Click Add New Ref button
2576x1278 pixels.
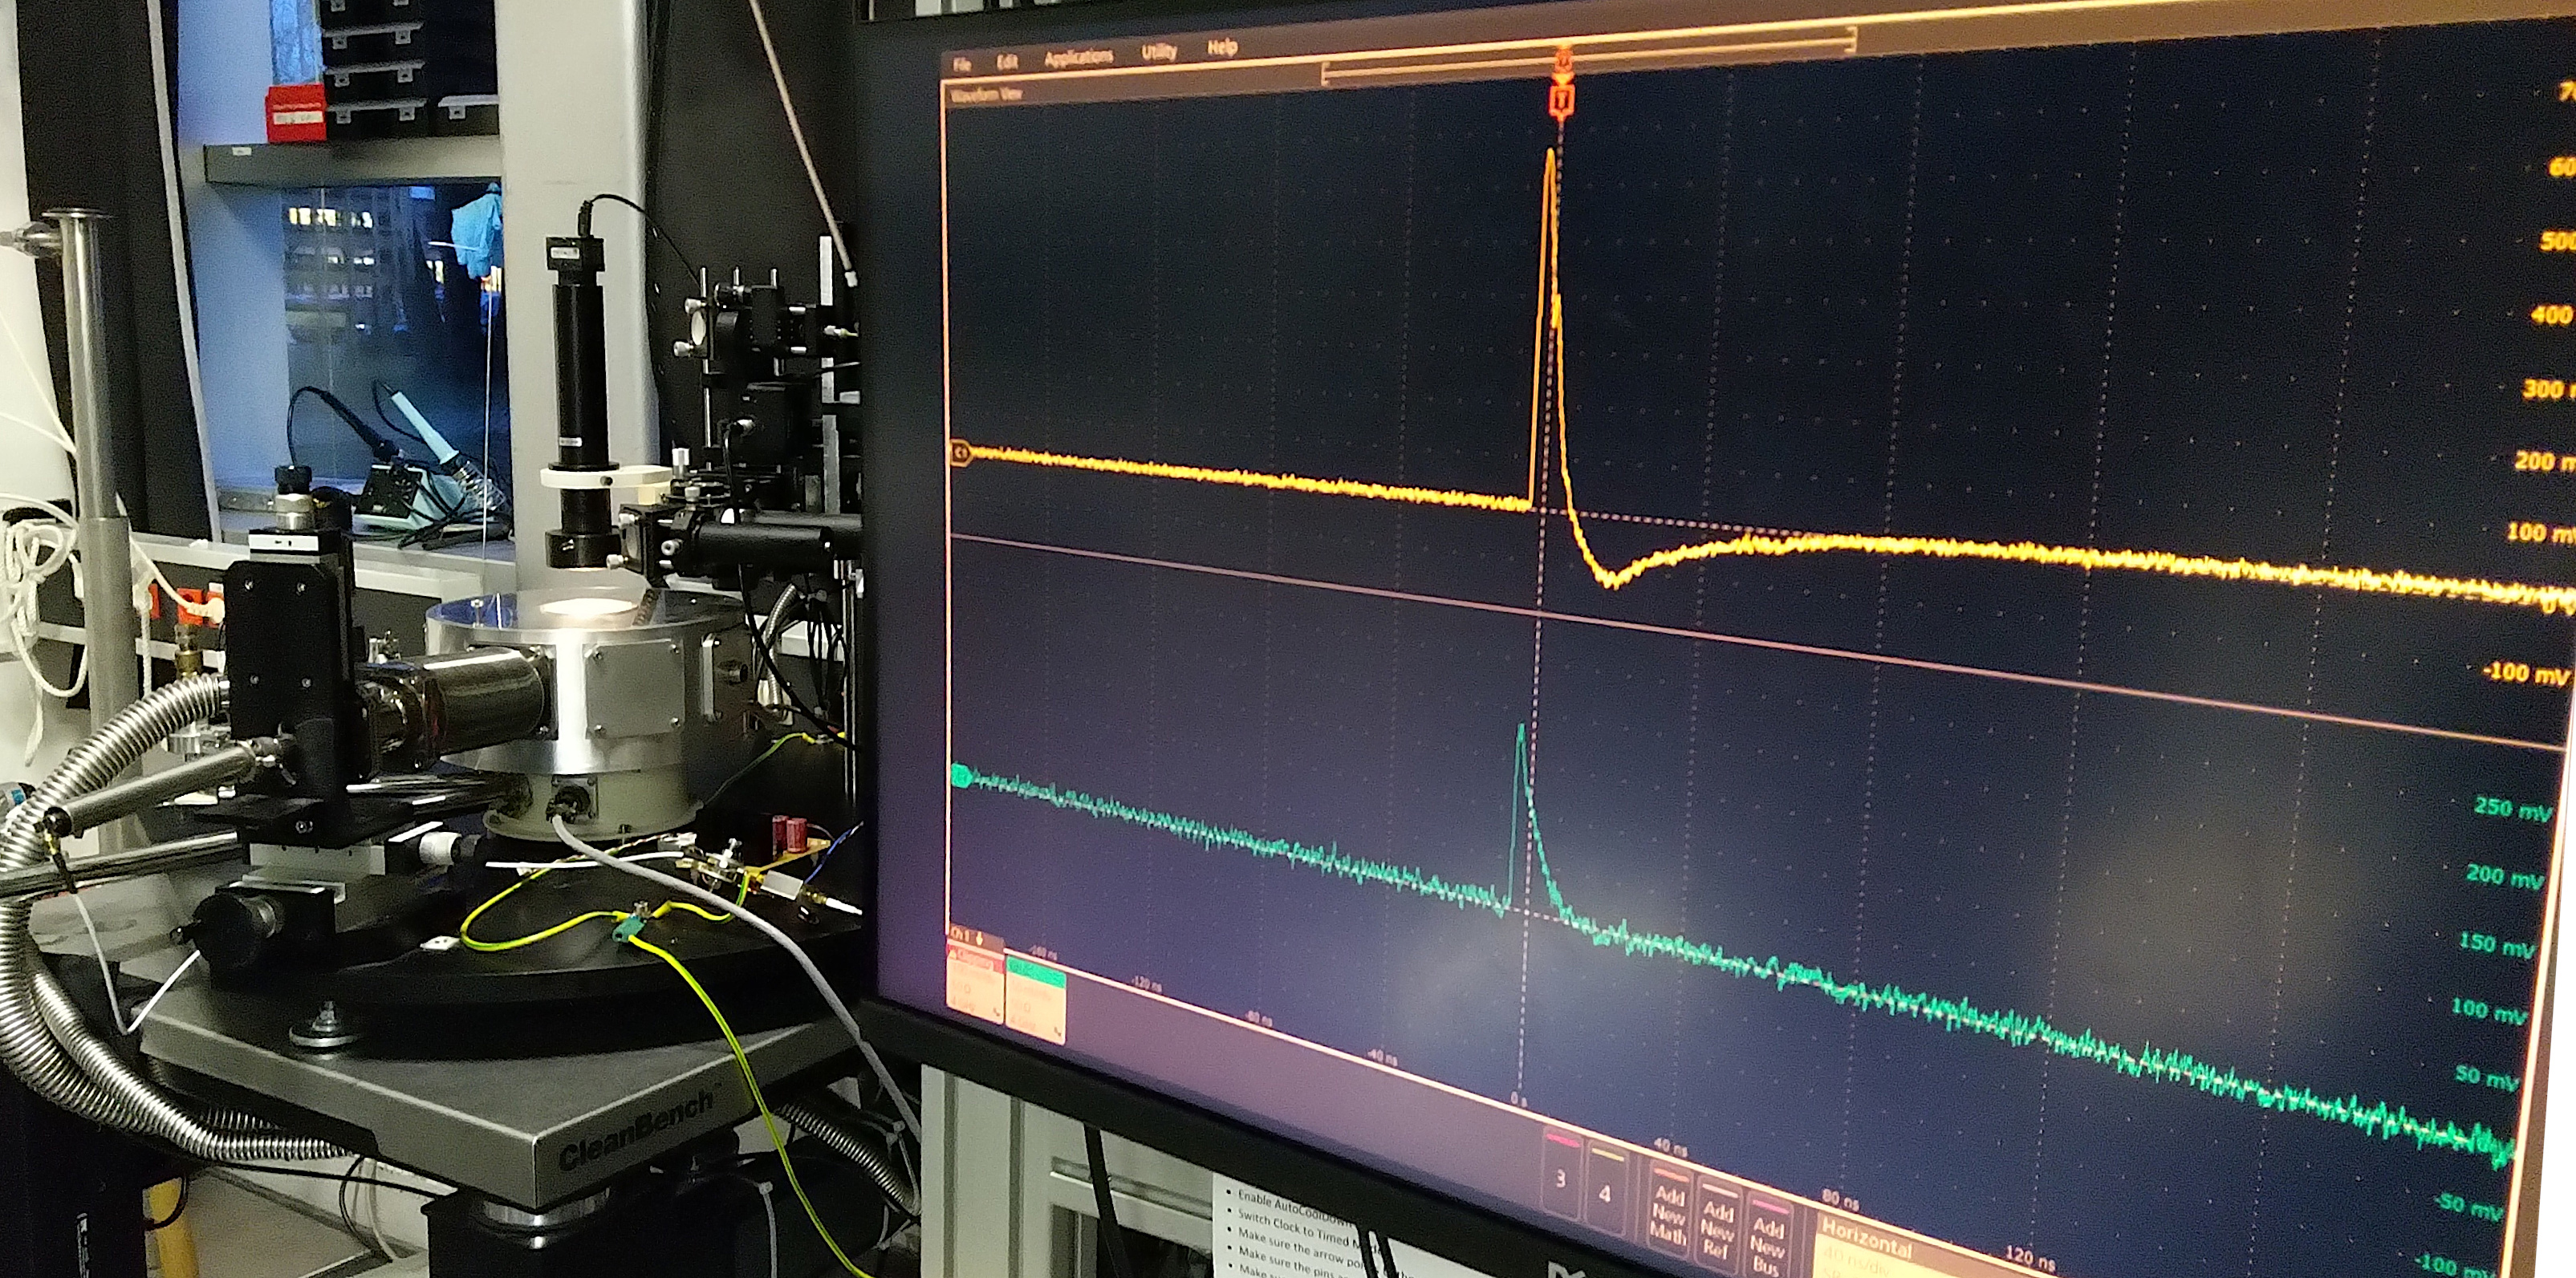[x=1717, y=1227]
